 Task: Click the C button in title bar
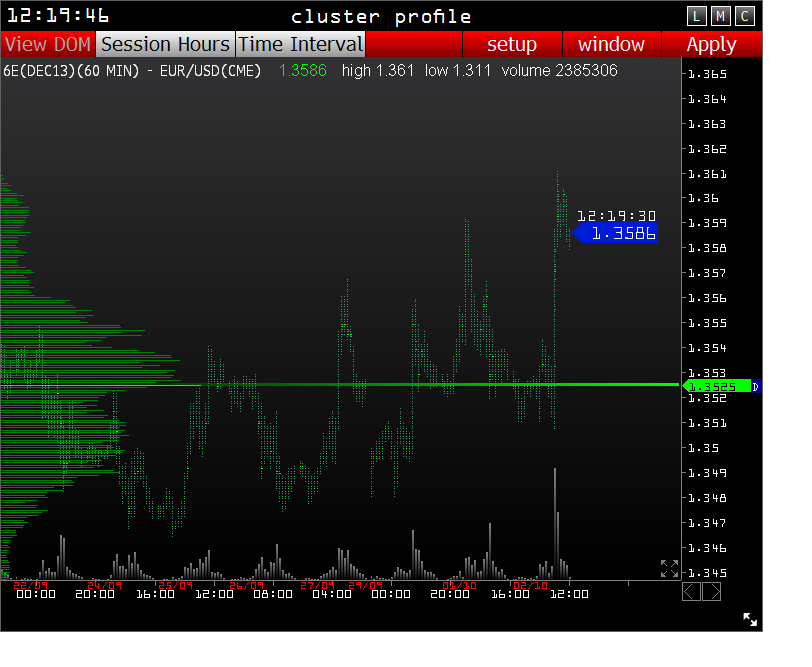745,15
